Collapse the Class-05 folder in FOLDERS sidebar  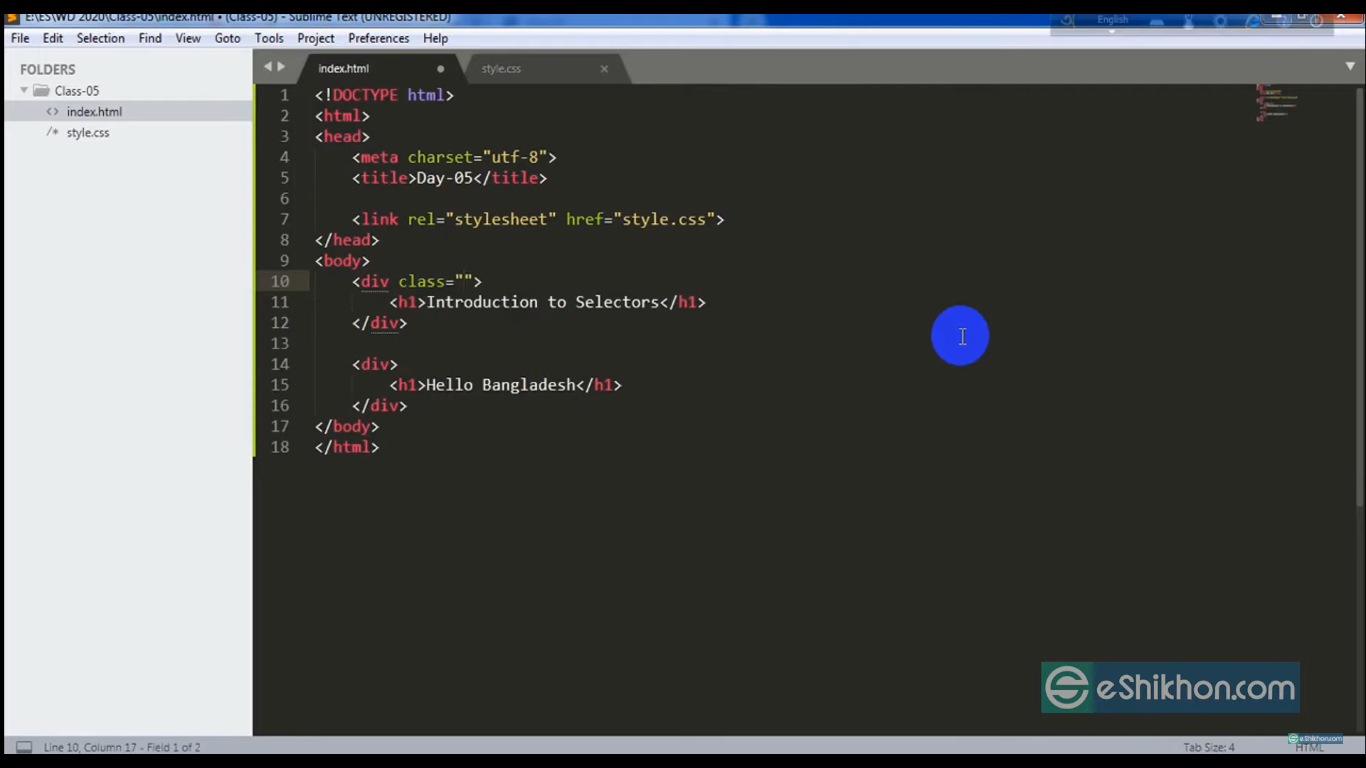[x=23, y=90]
